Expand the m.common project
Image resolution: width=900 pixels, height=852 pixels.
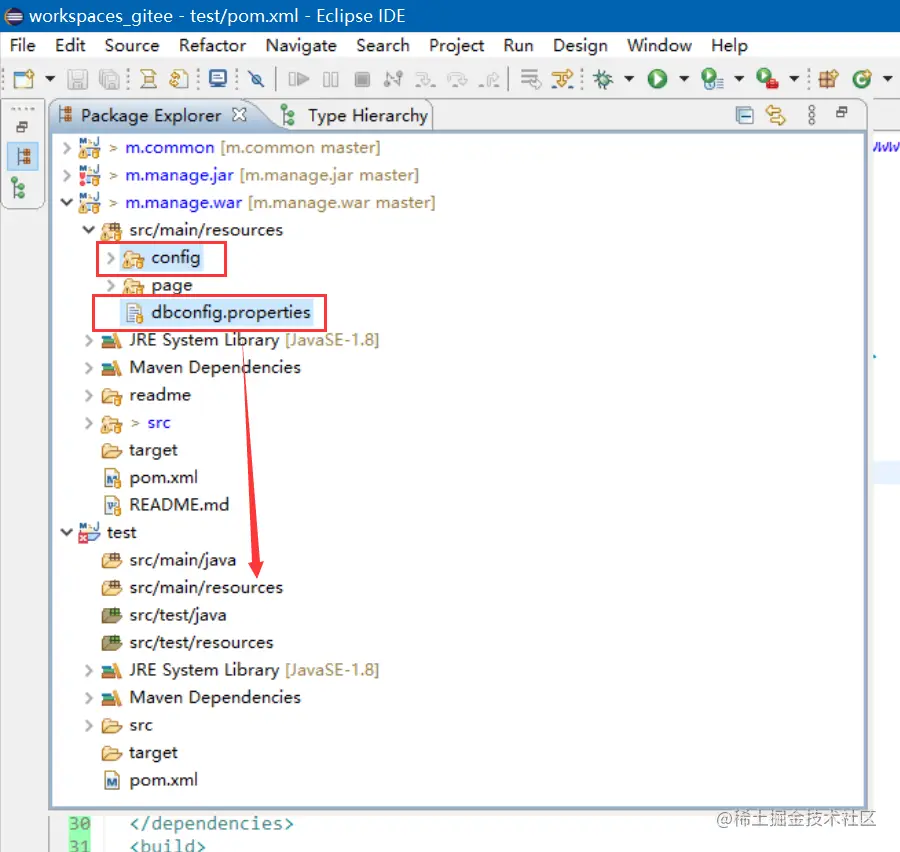(67, 148)
